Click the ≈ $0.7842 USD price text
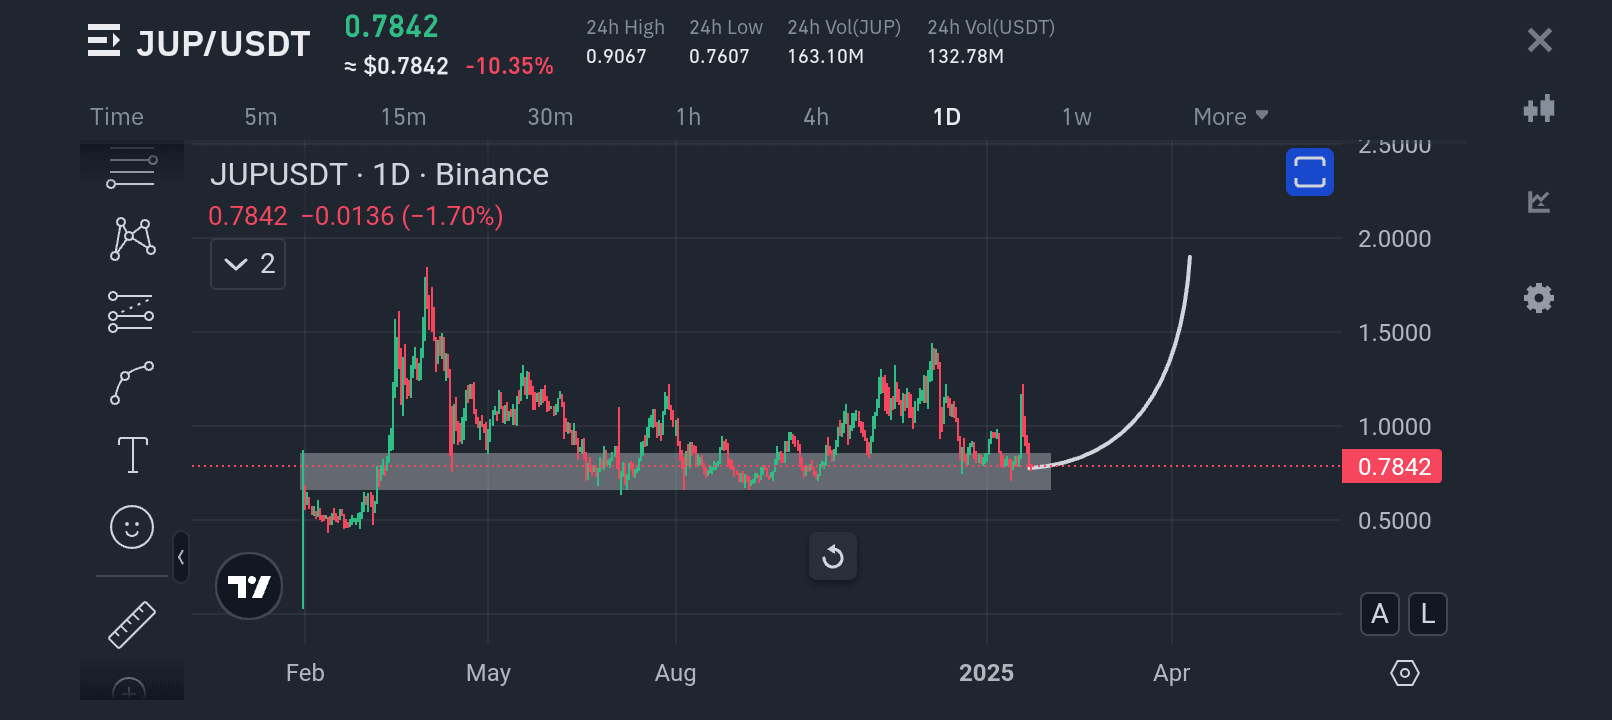The height and width of the screenshot is (720, 1612). tap(396, 66)
